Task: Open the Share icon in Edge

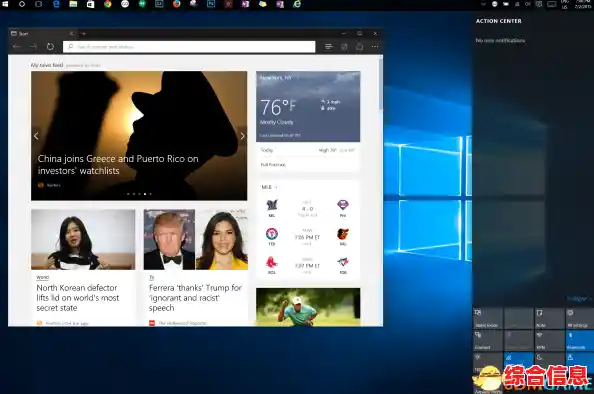Action: (x=360, y=47)
